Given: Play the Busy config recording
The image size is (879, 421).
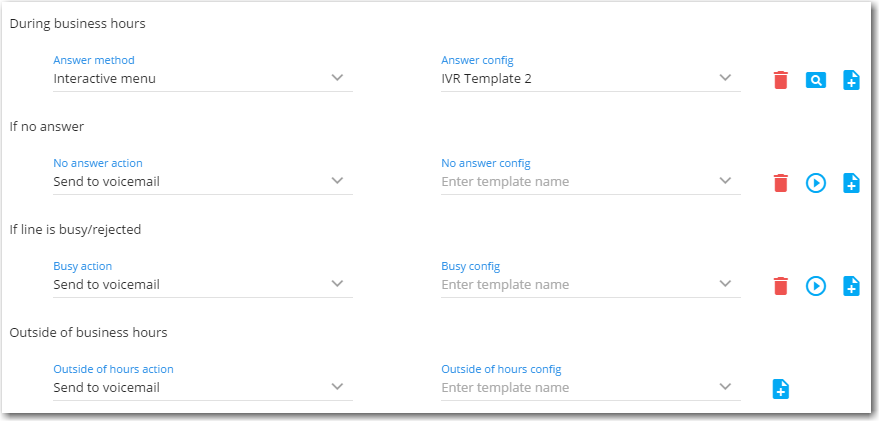Looking at the screenshot, I should 816,286.
